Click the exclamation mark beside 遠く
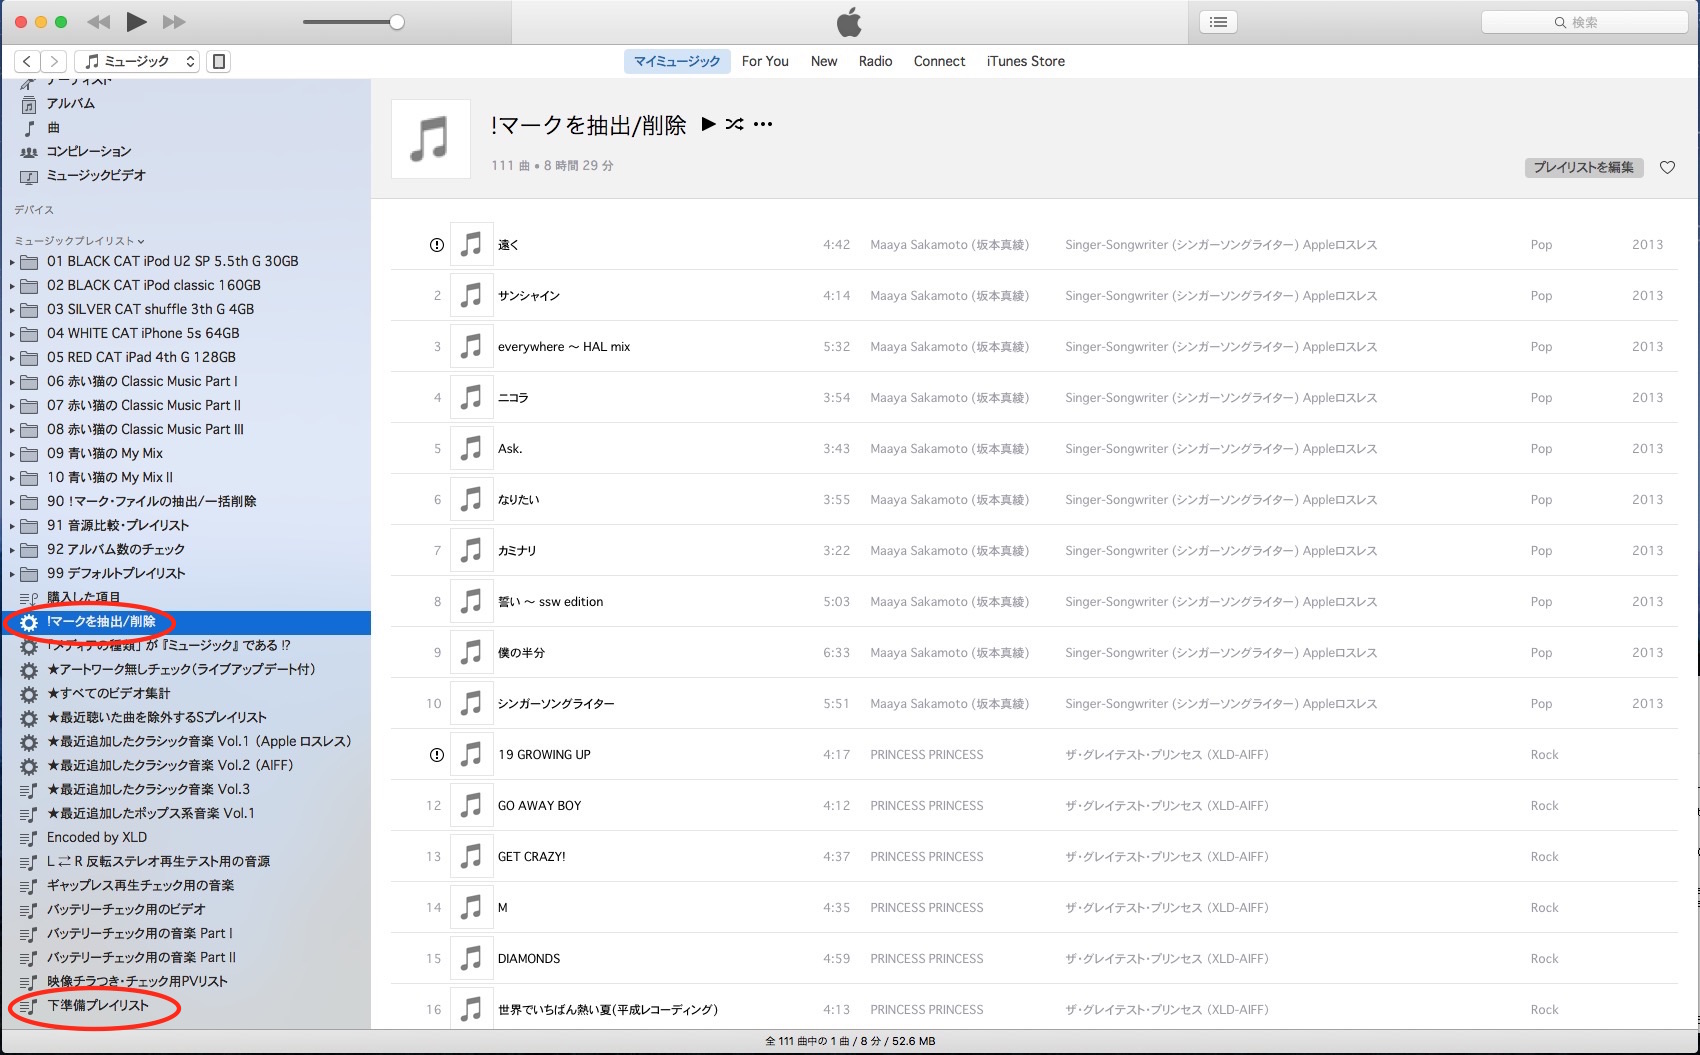This screenshot has width=1700, height=1055. [x=437, y=245]
